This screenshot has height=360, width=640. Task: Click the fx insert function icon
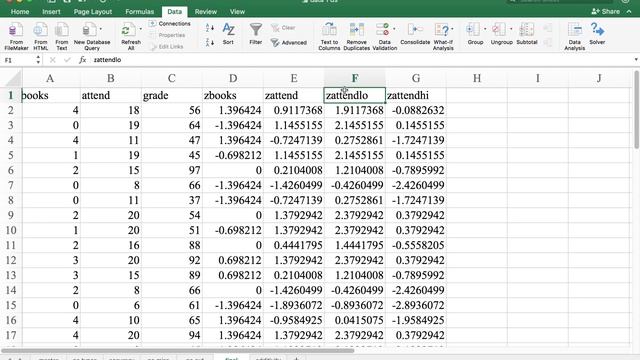coord(82,60)
